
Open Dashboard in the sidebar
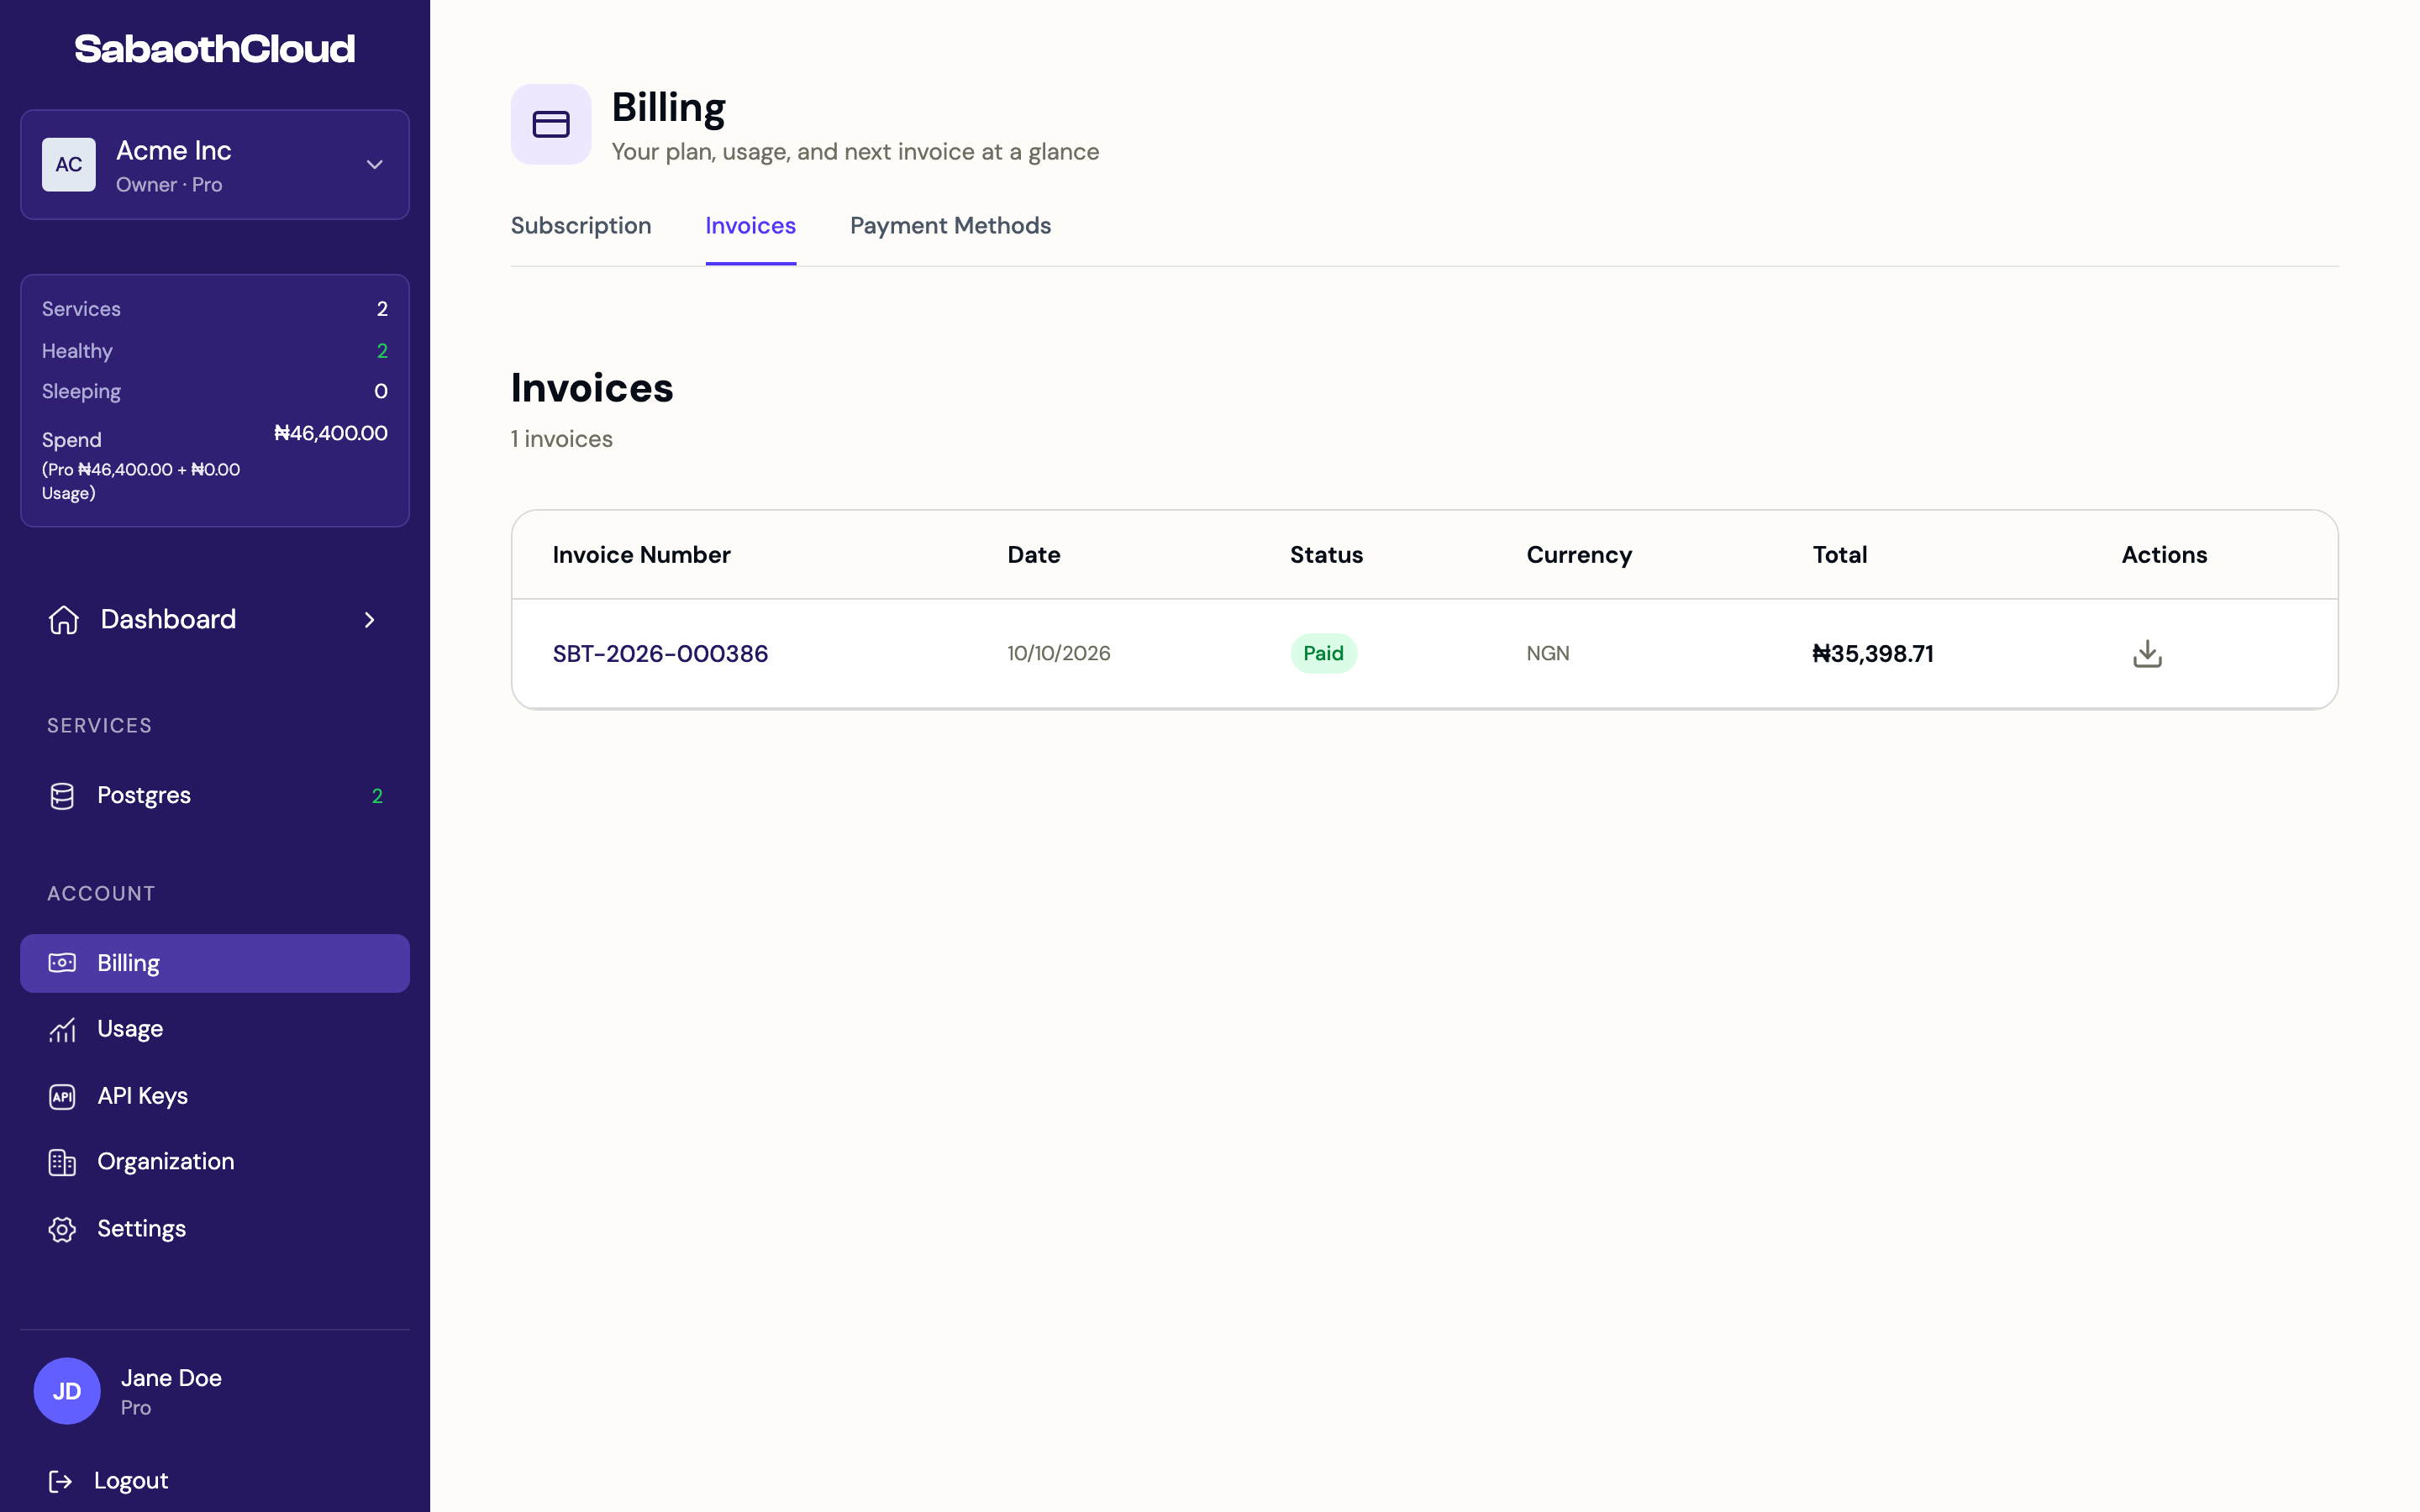pos(215,619)
